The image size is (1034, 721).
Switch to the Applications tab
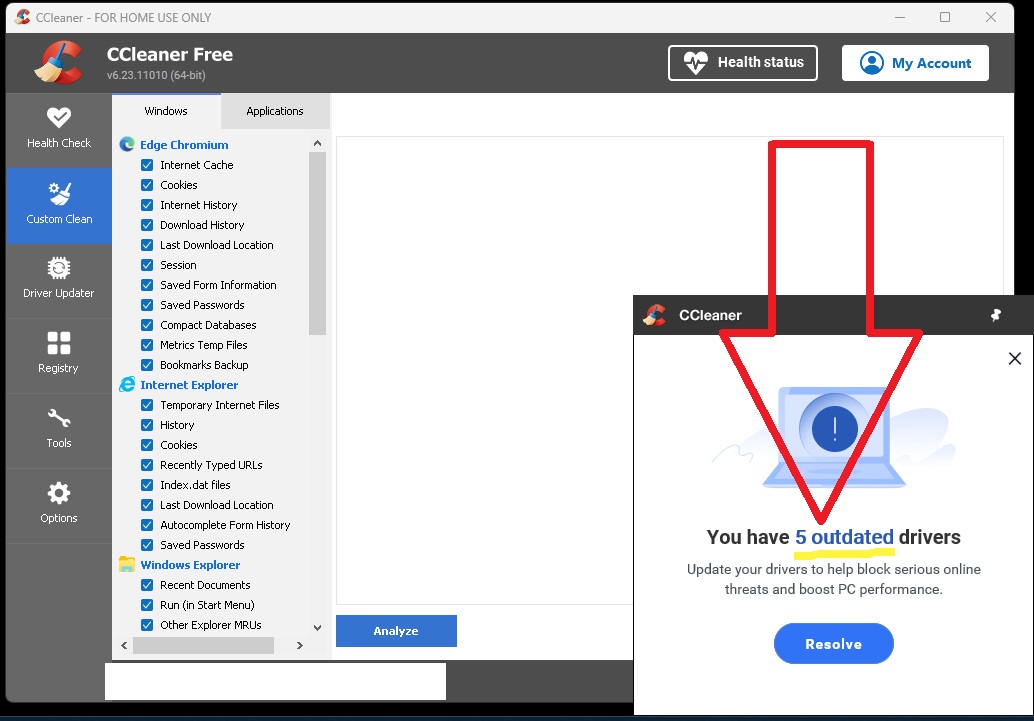pyautogui.click(x=275, y=111)
